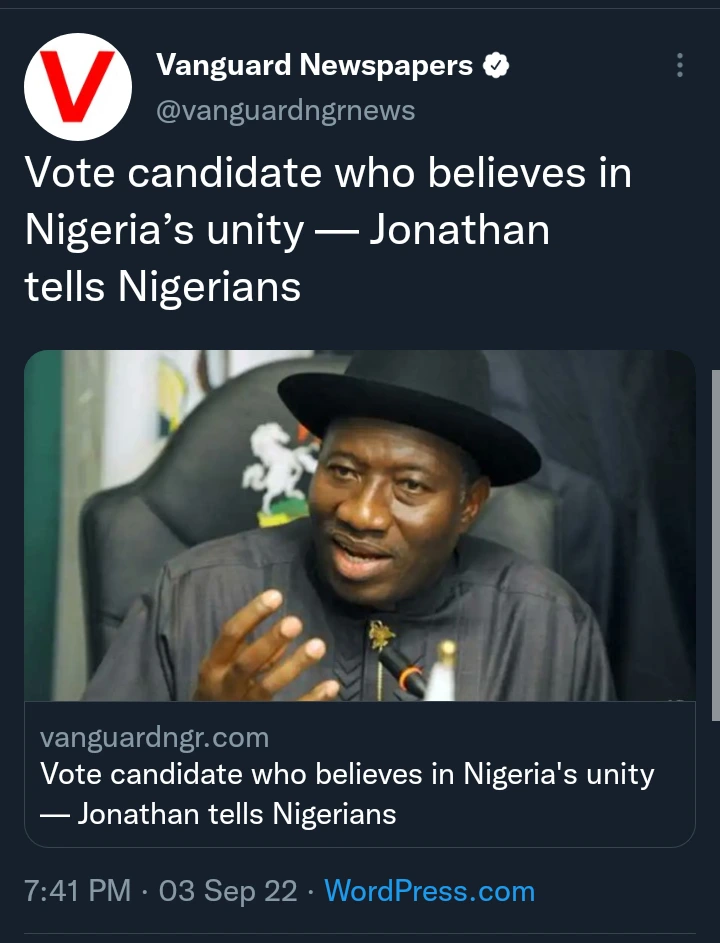Click the tweet's first line, 'Vote candidate who believes in'
720x943 pixels.
pyautogui.click(x=328, y=173)
